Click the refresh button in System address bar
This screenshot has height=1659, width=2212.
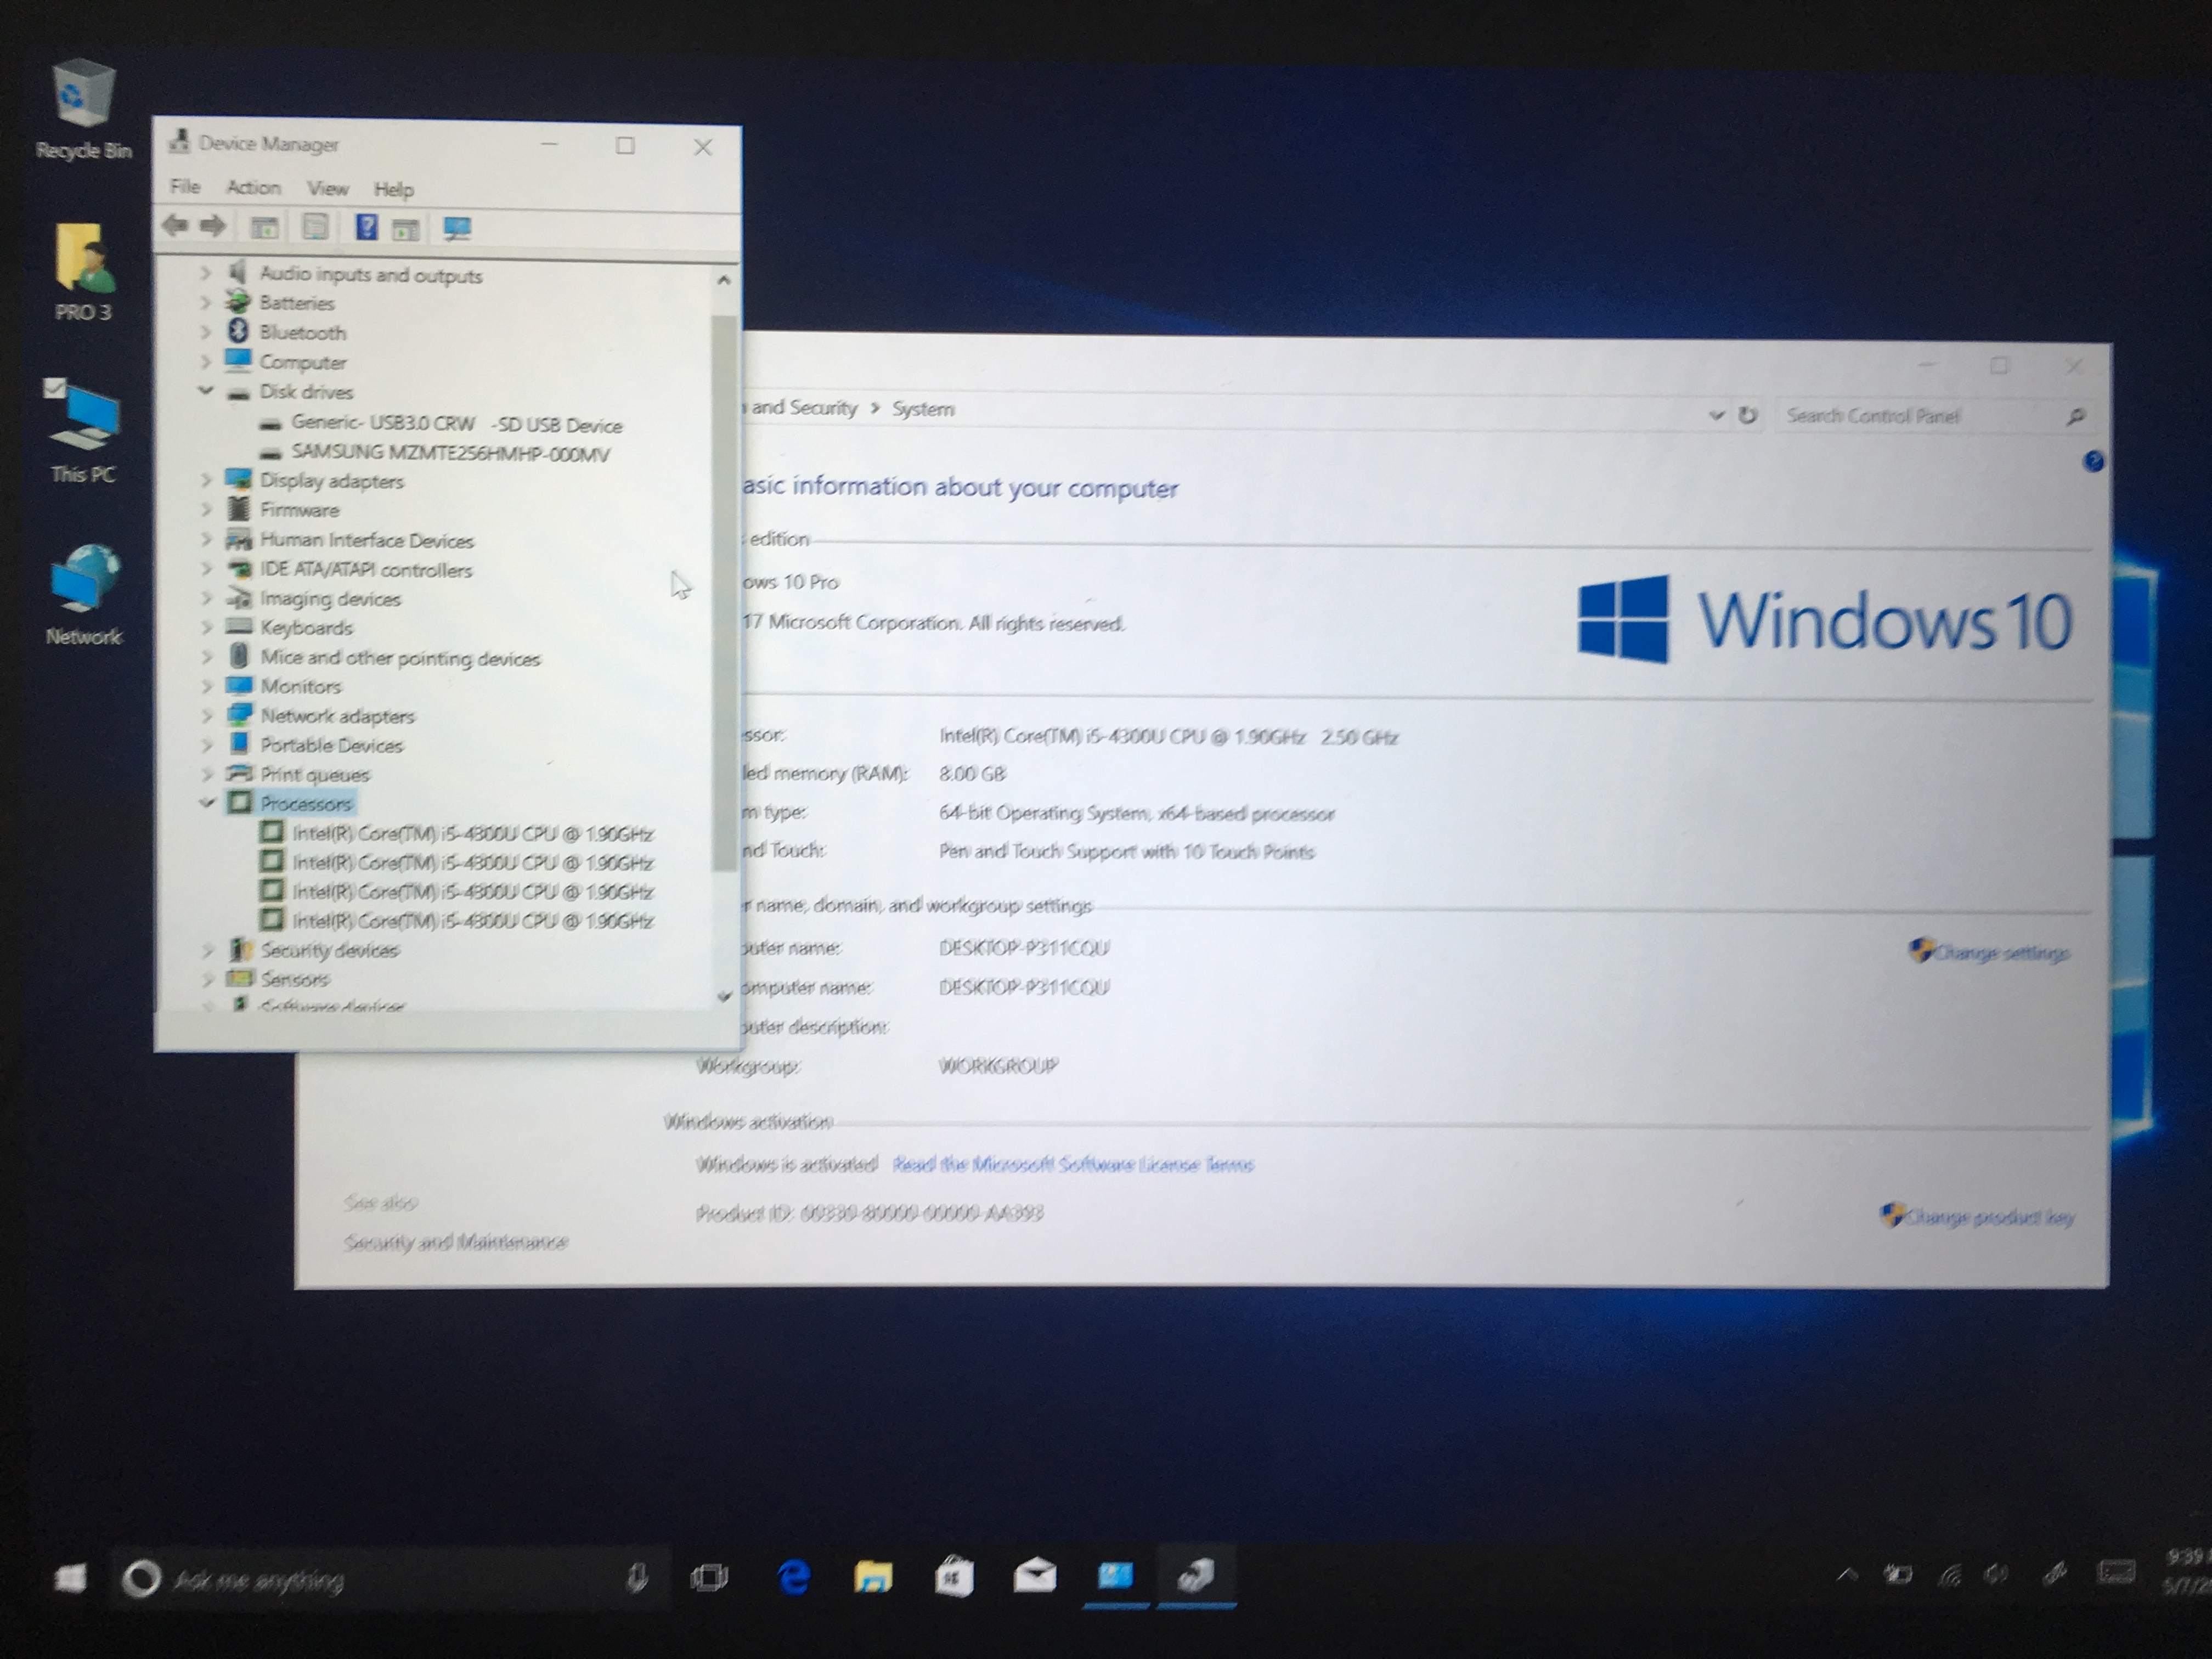tap(1748, 415)
